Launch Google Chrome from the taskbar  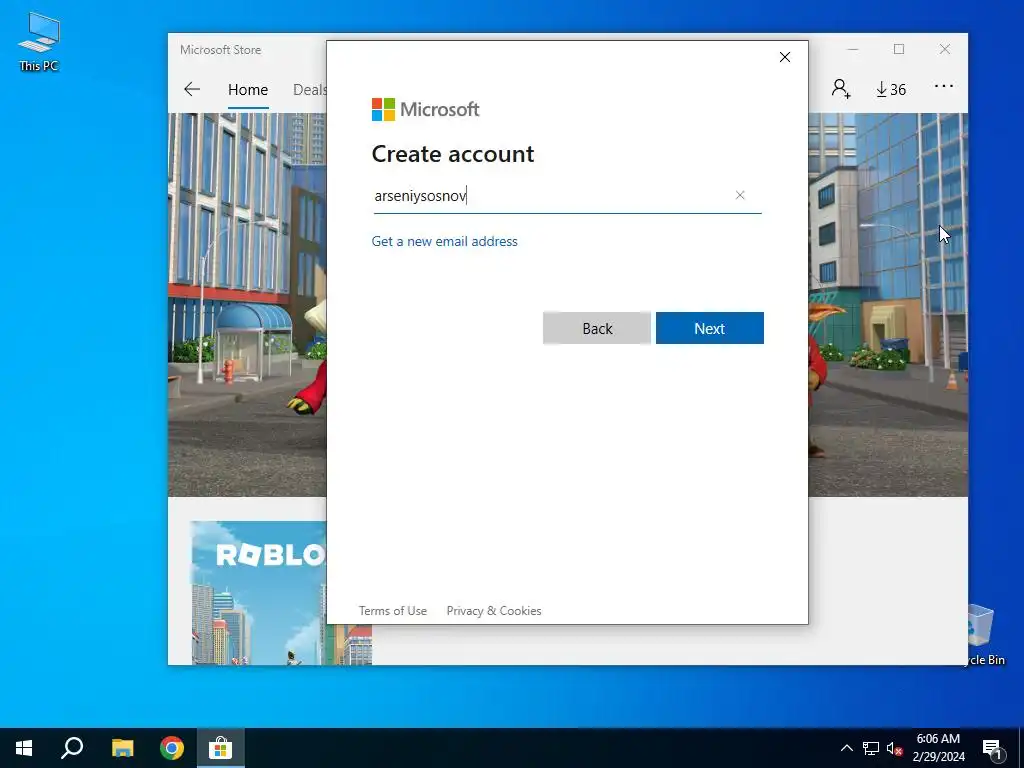point(172,748)
